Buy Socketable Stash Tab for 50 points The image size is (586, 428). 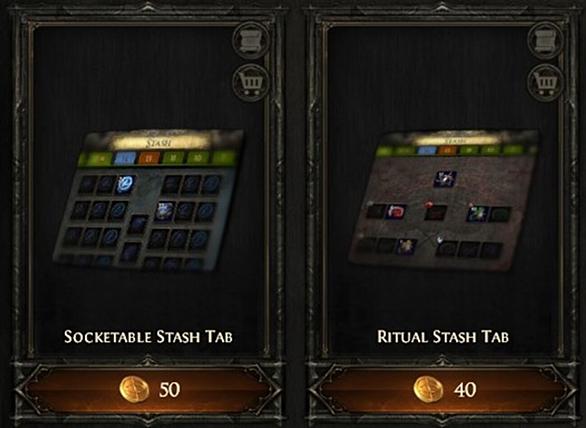click(148, 389)
